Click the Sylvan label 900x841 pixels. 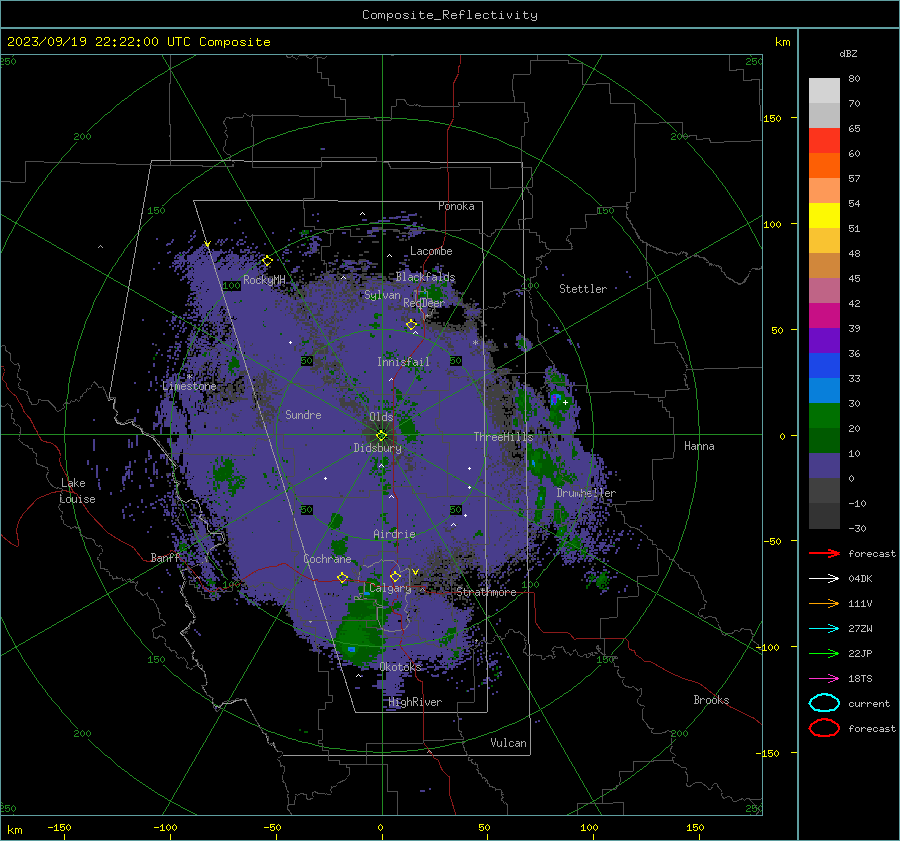[x=382, y=295]
